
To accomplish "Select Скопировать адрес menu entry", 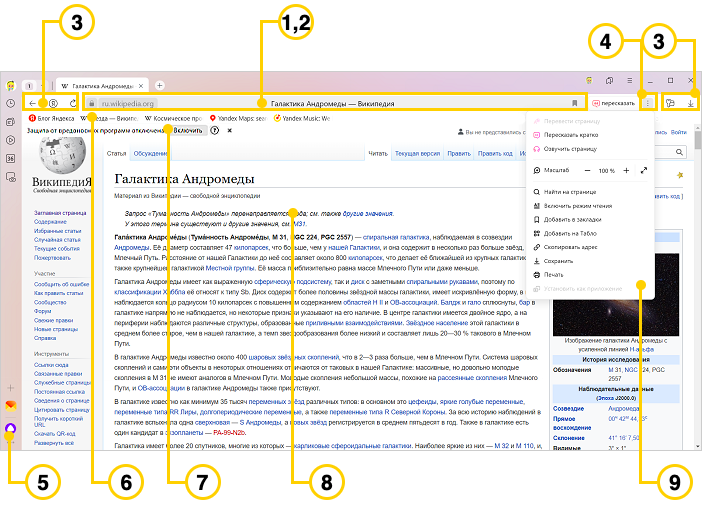I will coord(570,247).
